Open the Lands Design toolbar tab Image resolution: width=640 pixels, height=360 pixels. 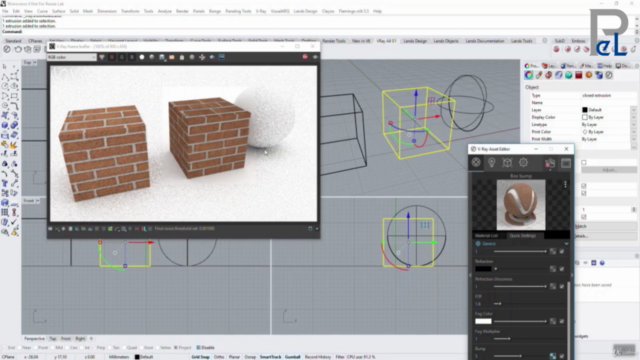point(415,41)
